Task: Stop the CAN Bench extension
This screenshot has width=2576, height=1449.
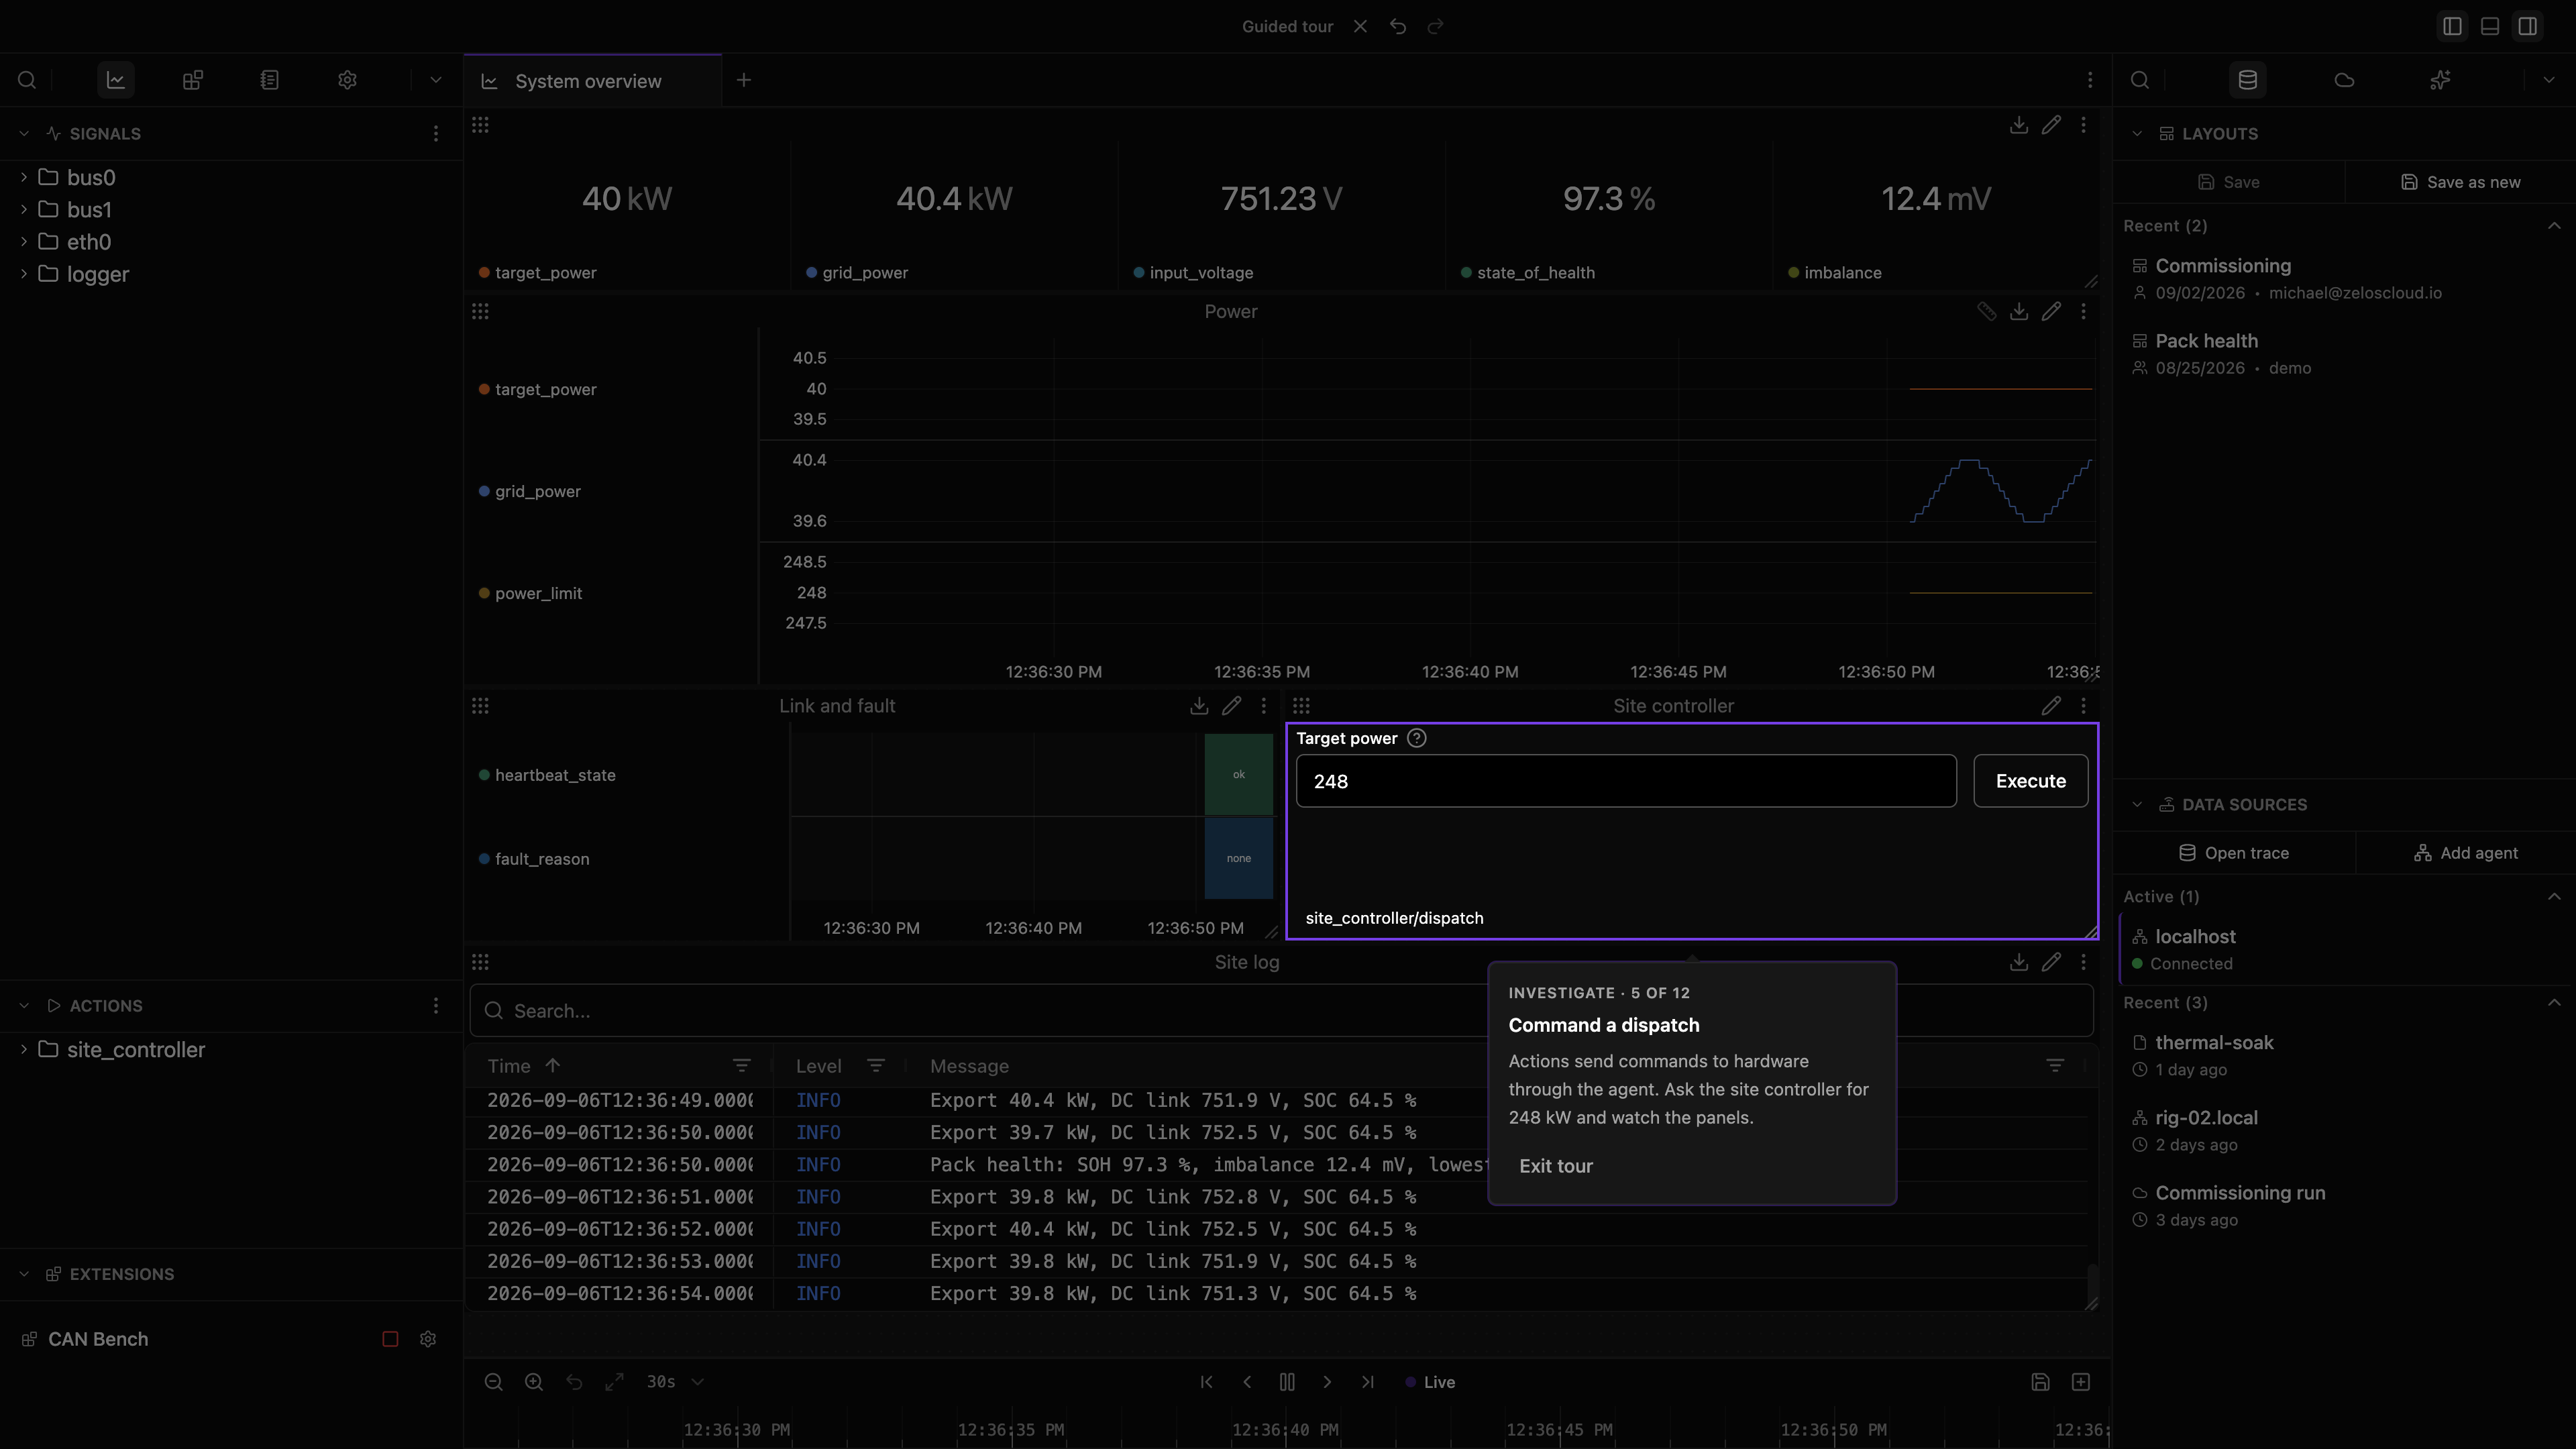Action: (390, 1339)
